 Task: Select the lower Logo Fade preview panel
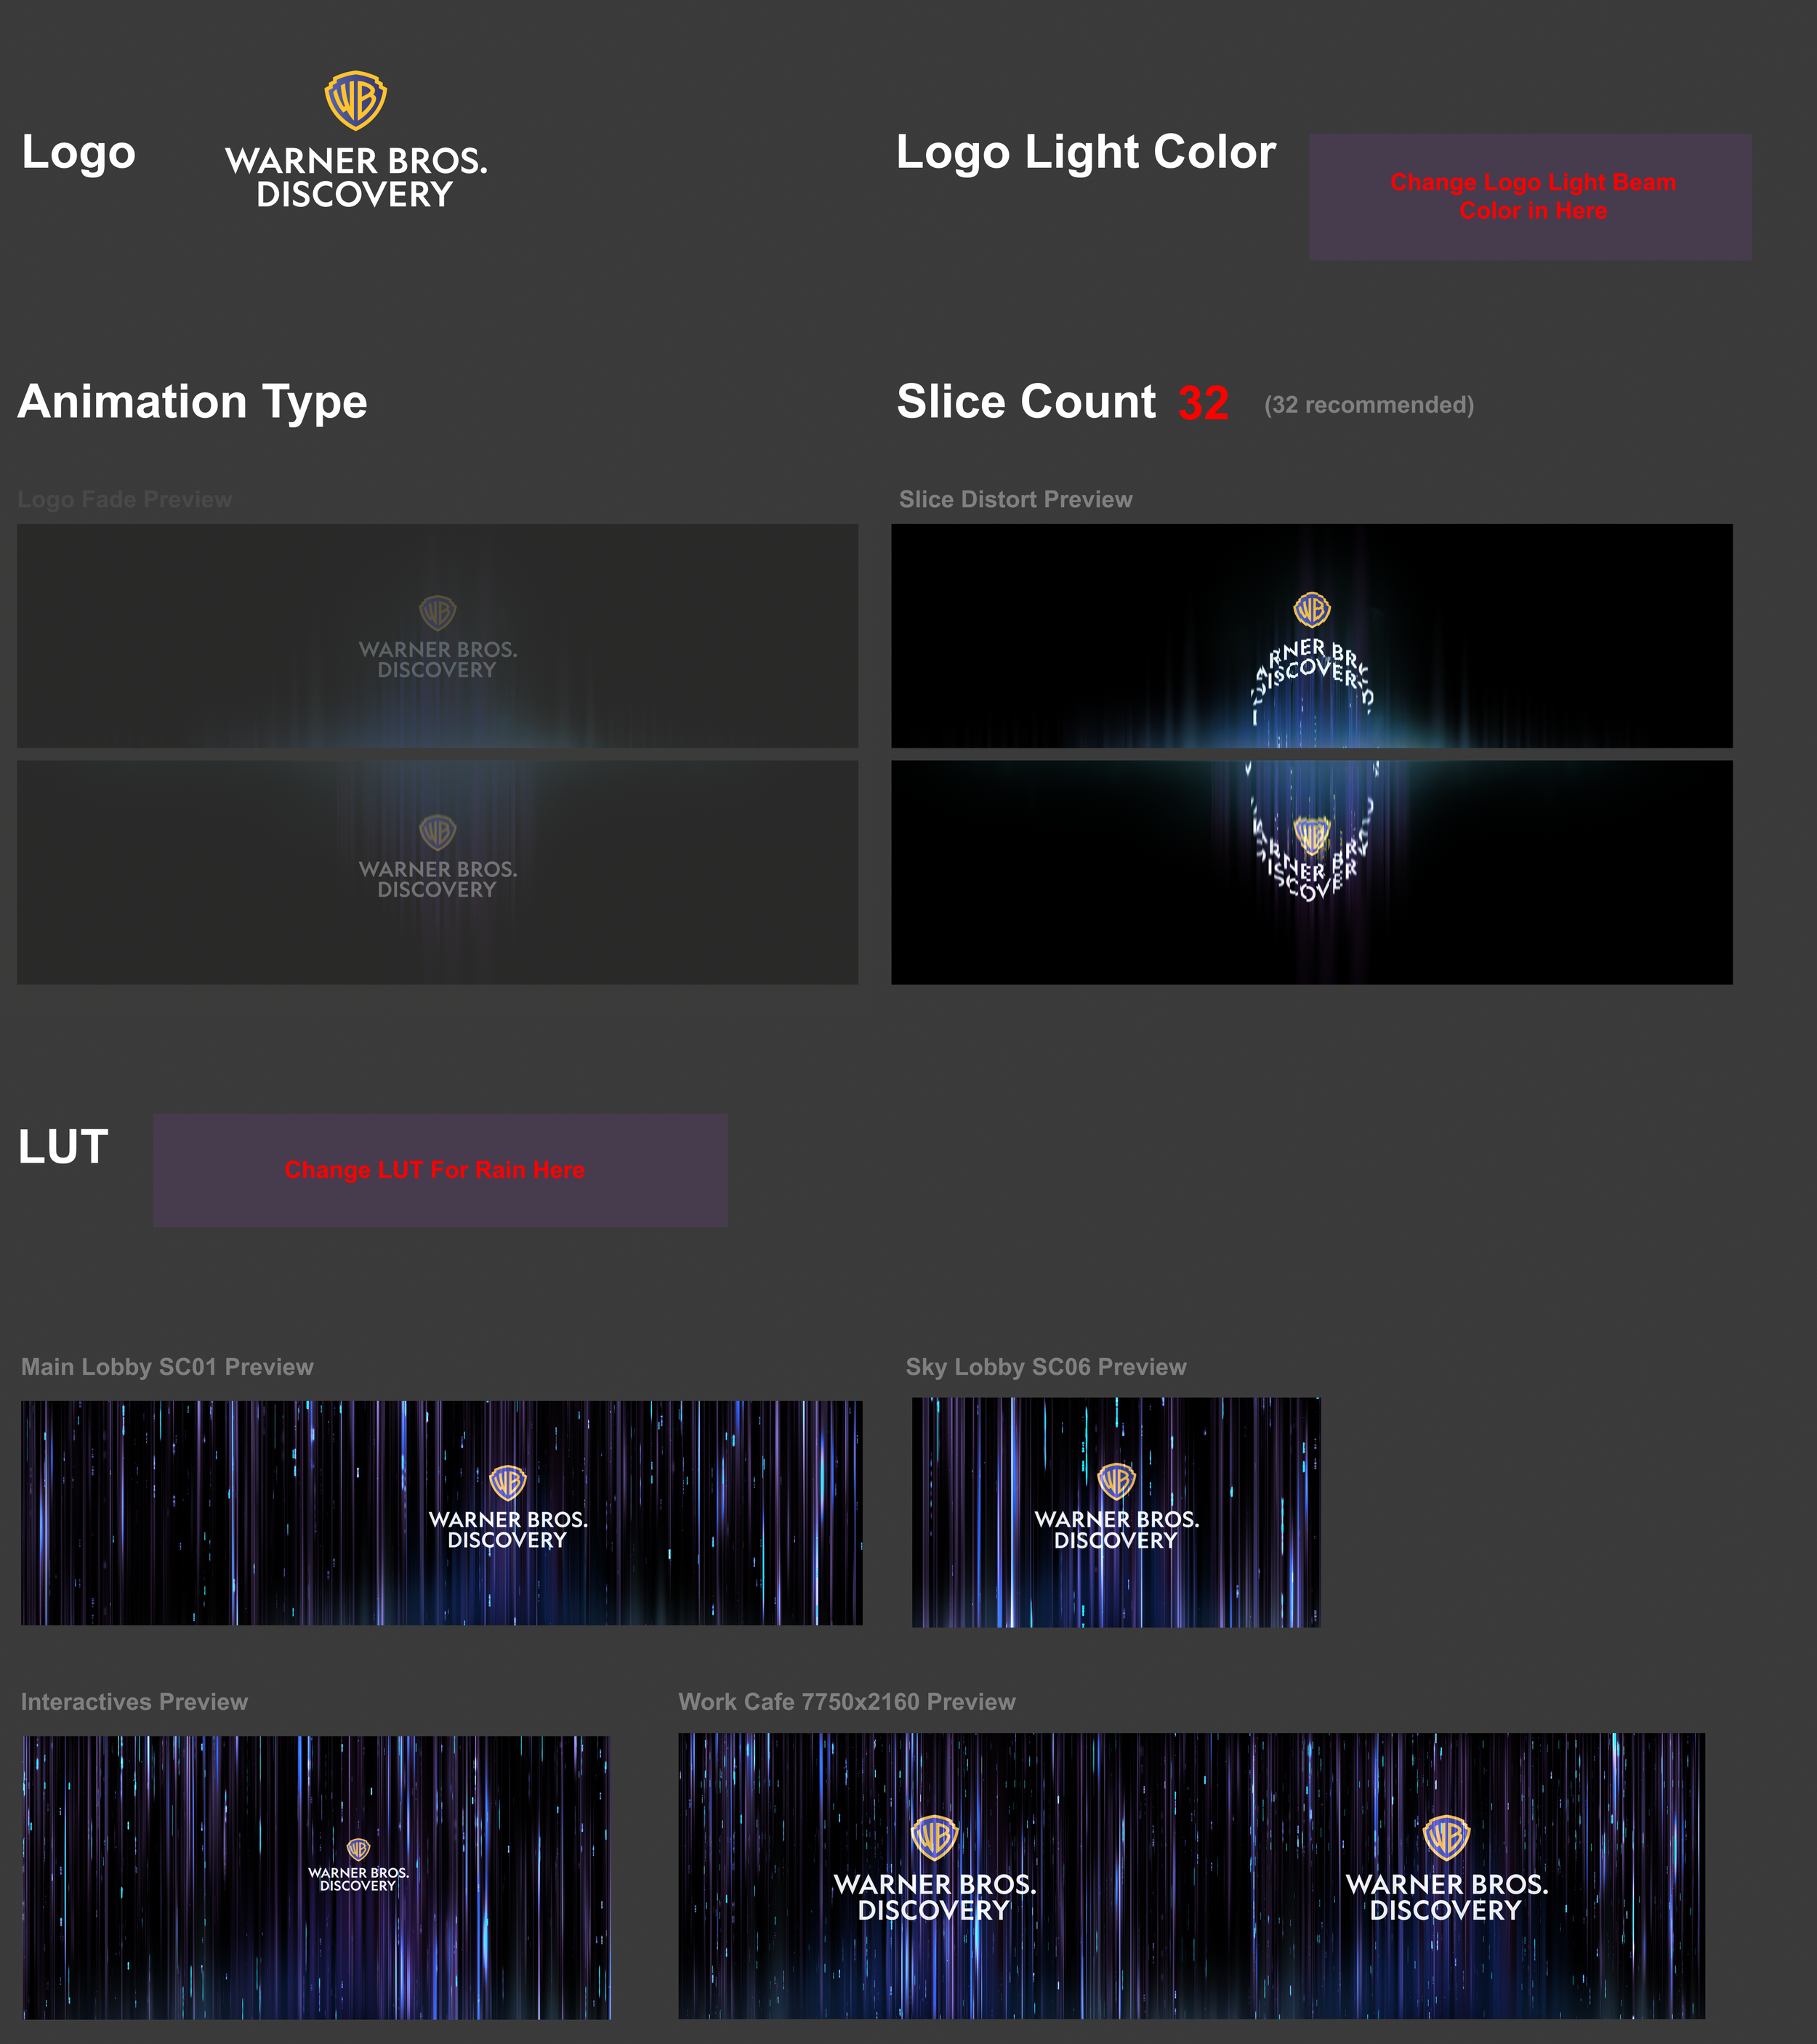(437, 871)
